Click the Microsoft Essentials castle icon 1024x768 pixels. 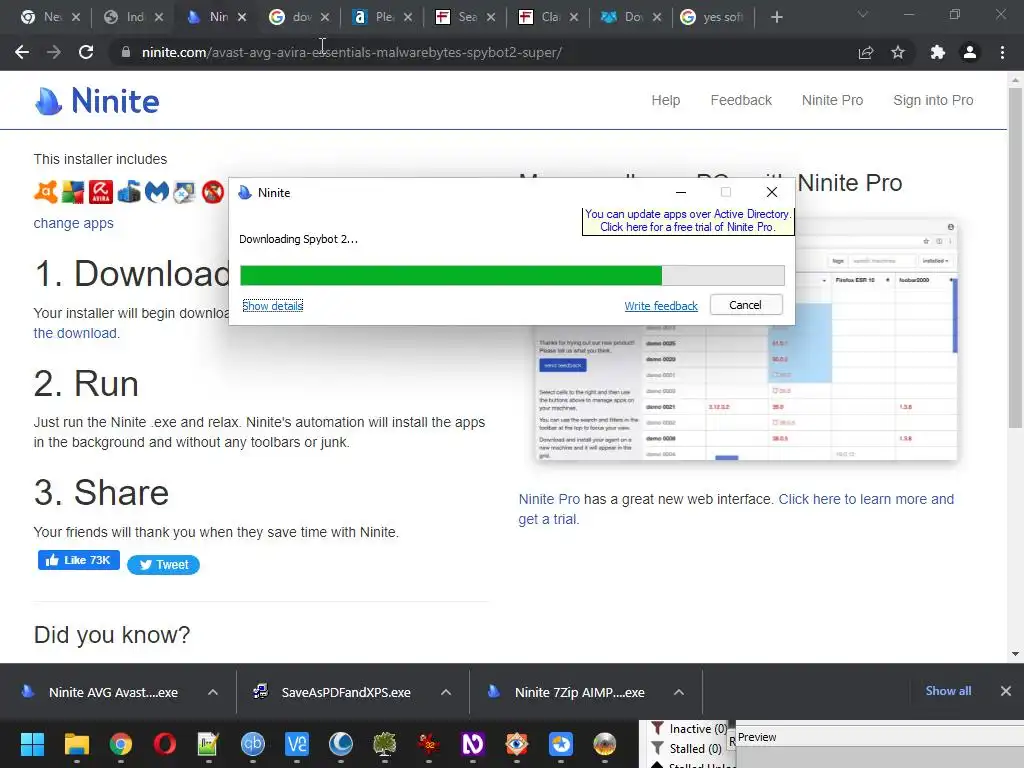coord(129,192)
